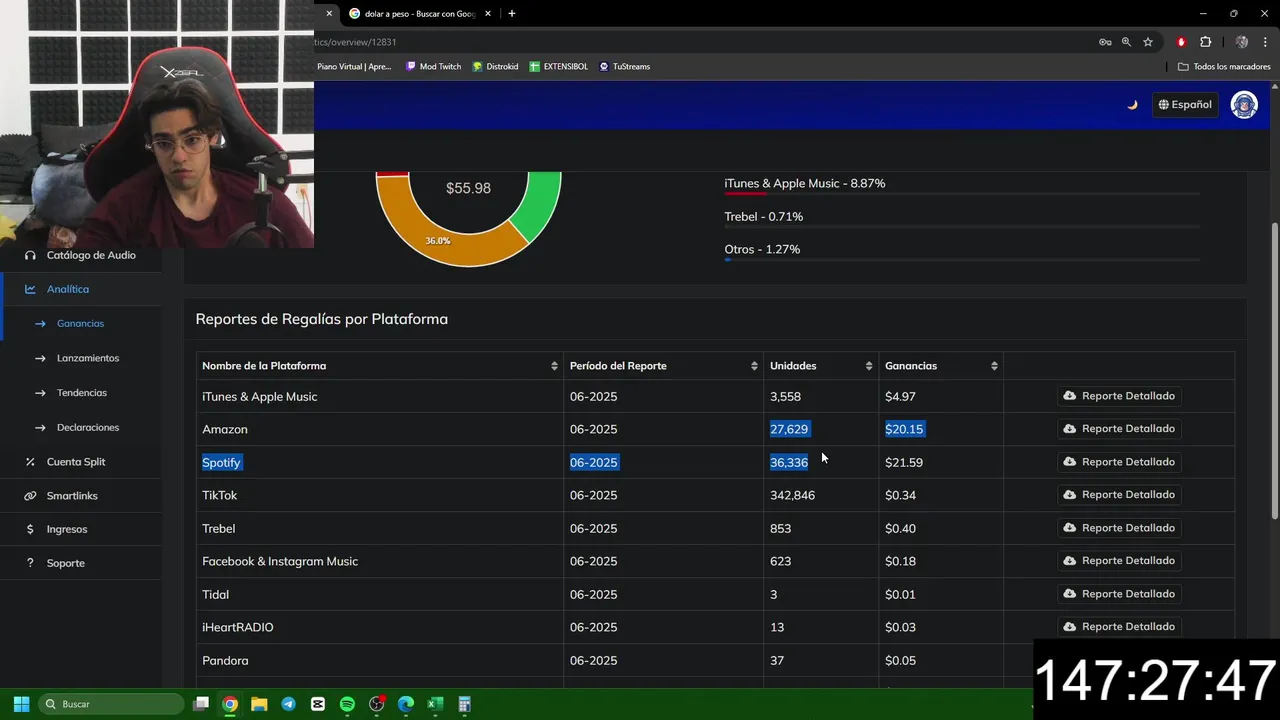The width and height of the screenshot is (1280, 720).
Task: Download Reporte Detallado for iHeartRADIO
Action: [x=1119, y=627]
